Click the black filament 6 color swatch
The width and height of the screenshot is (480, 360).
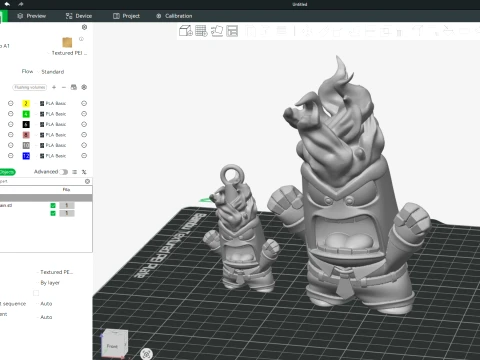(x=26, y=124)
